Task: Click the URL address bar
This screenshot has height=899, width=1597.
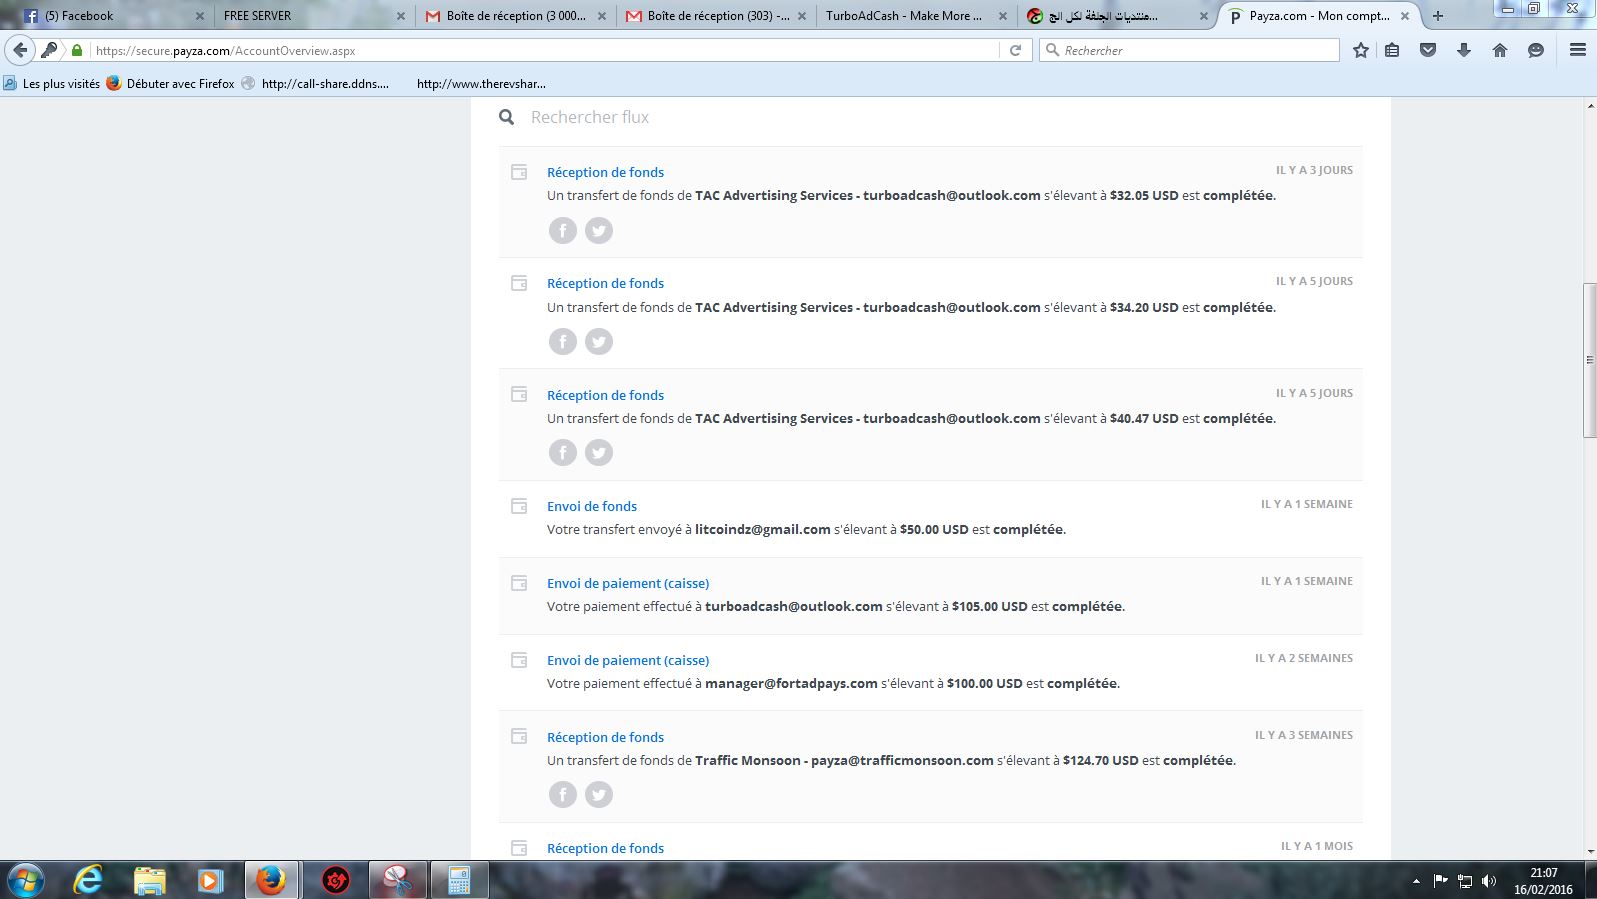Action: (545, 50)
